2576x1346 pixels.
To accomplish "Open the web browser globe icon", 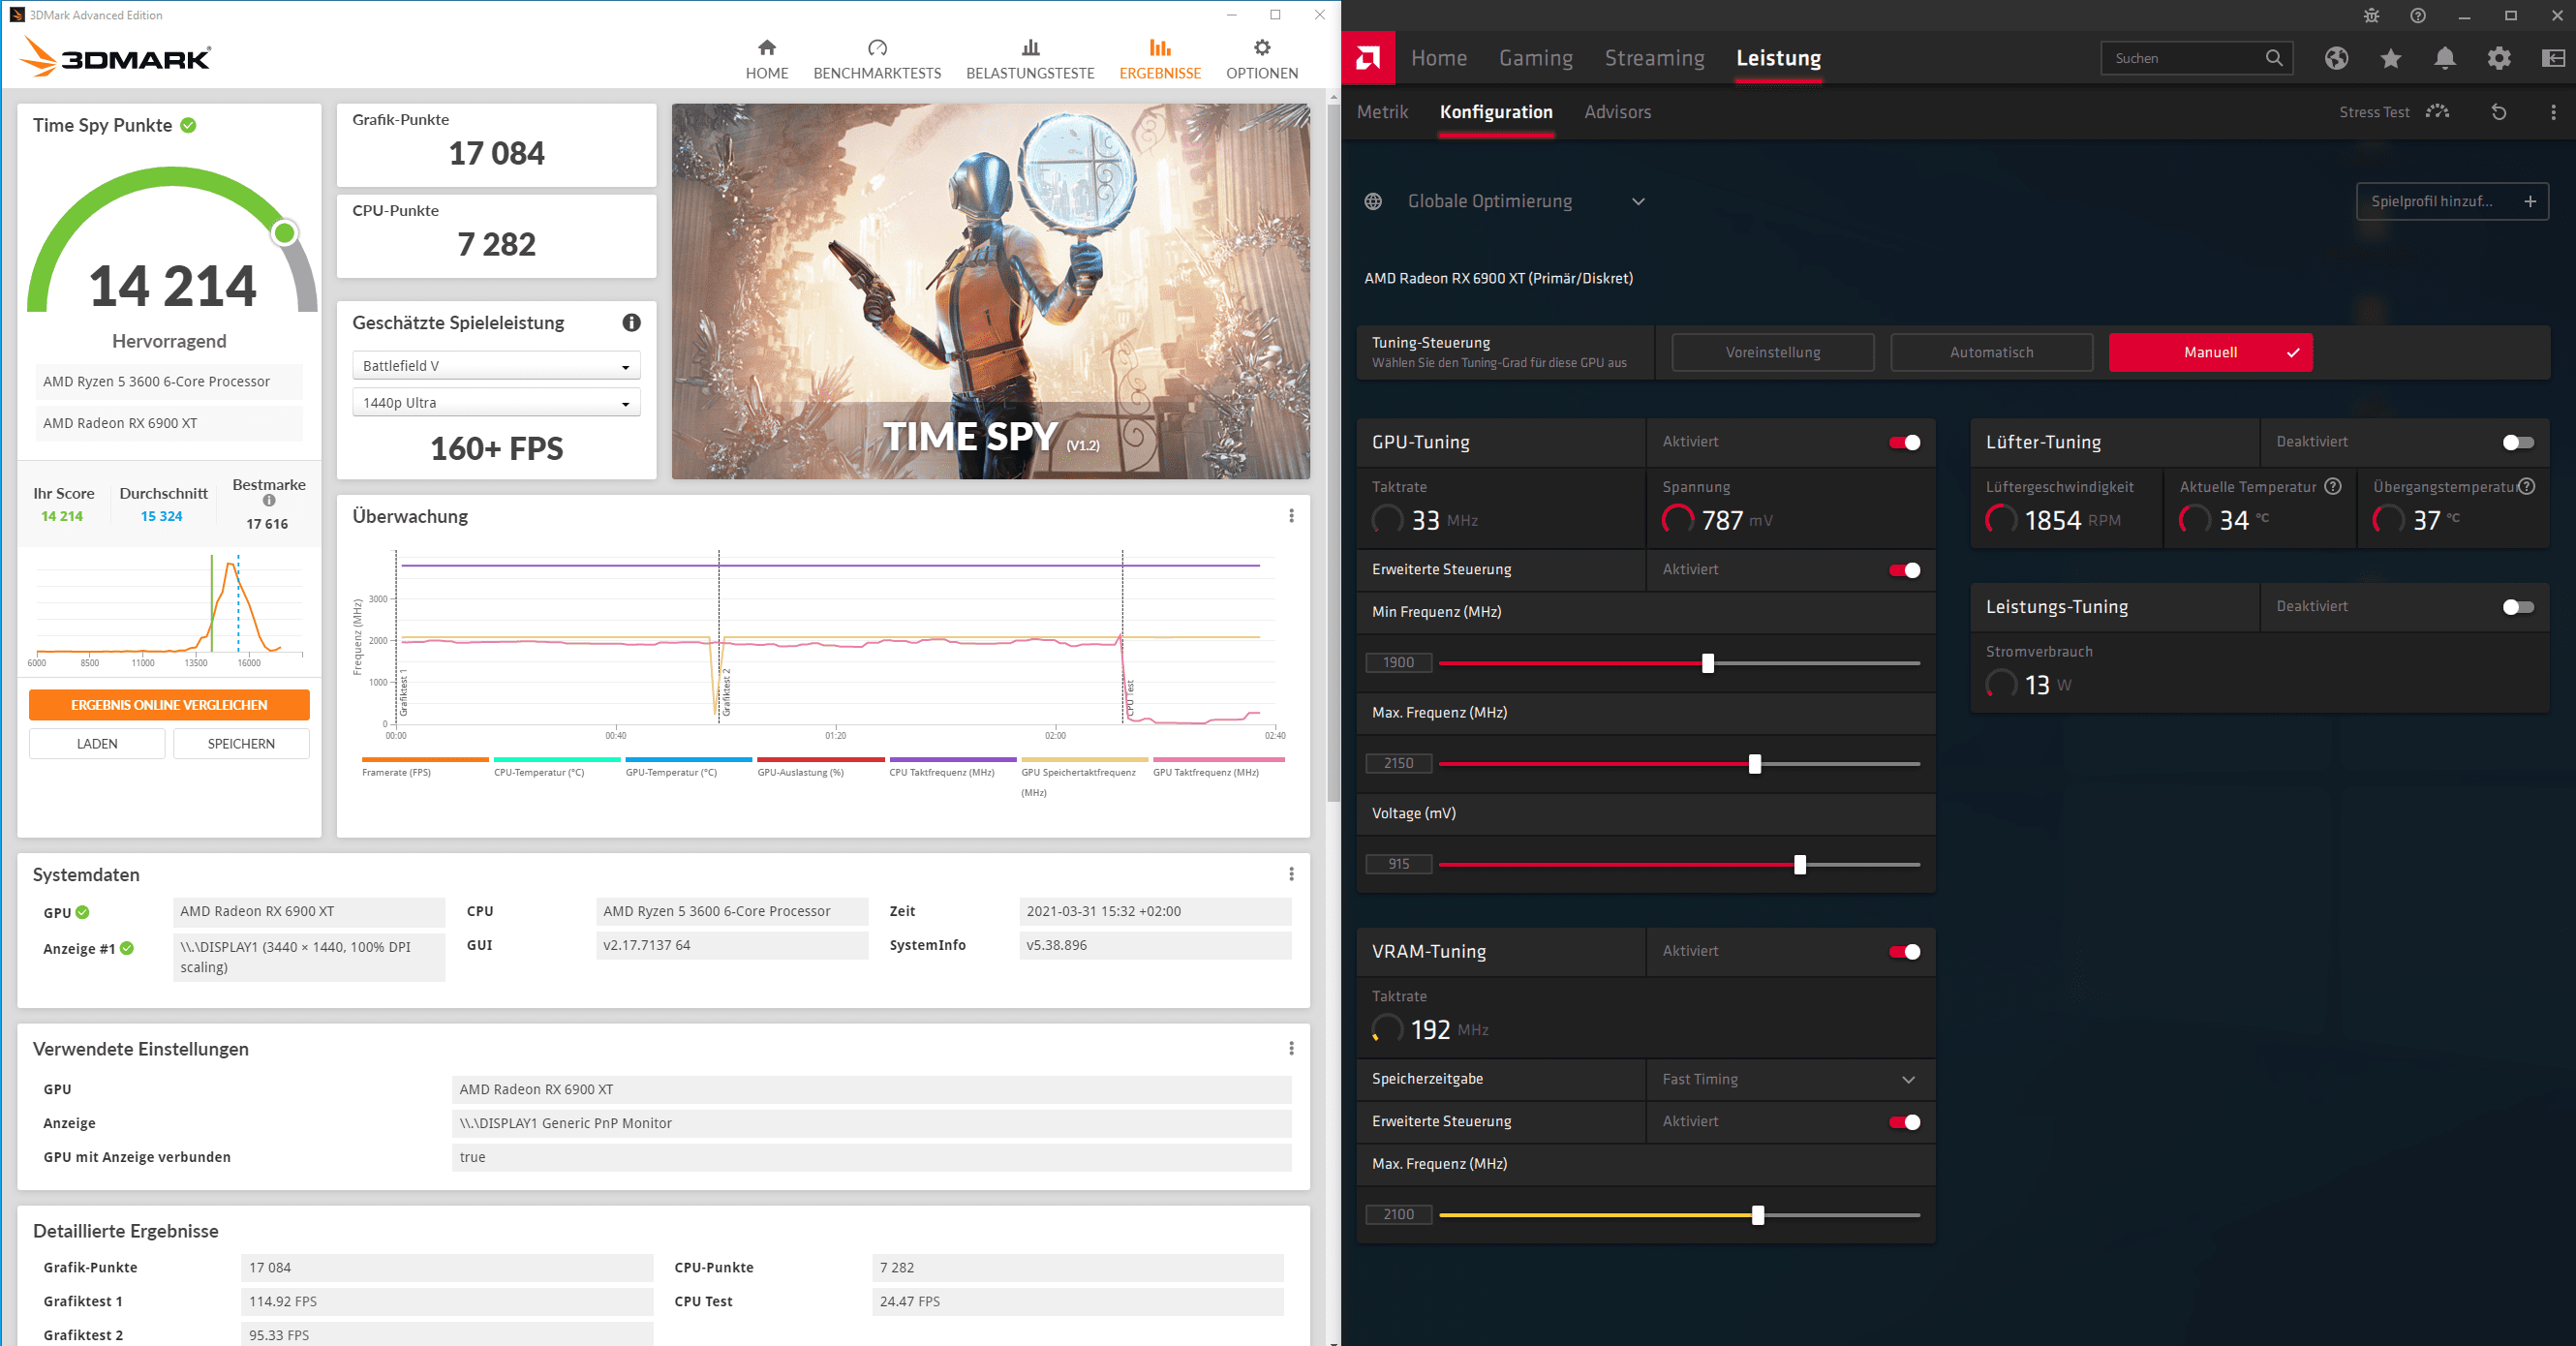I will click(x=2336, y=58).
